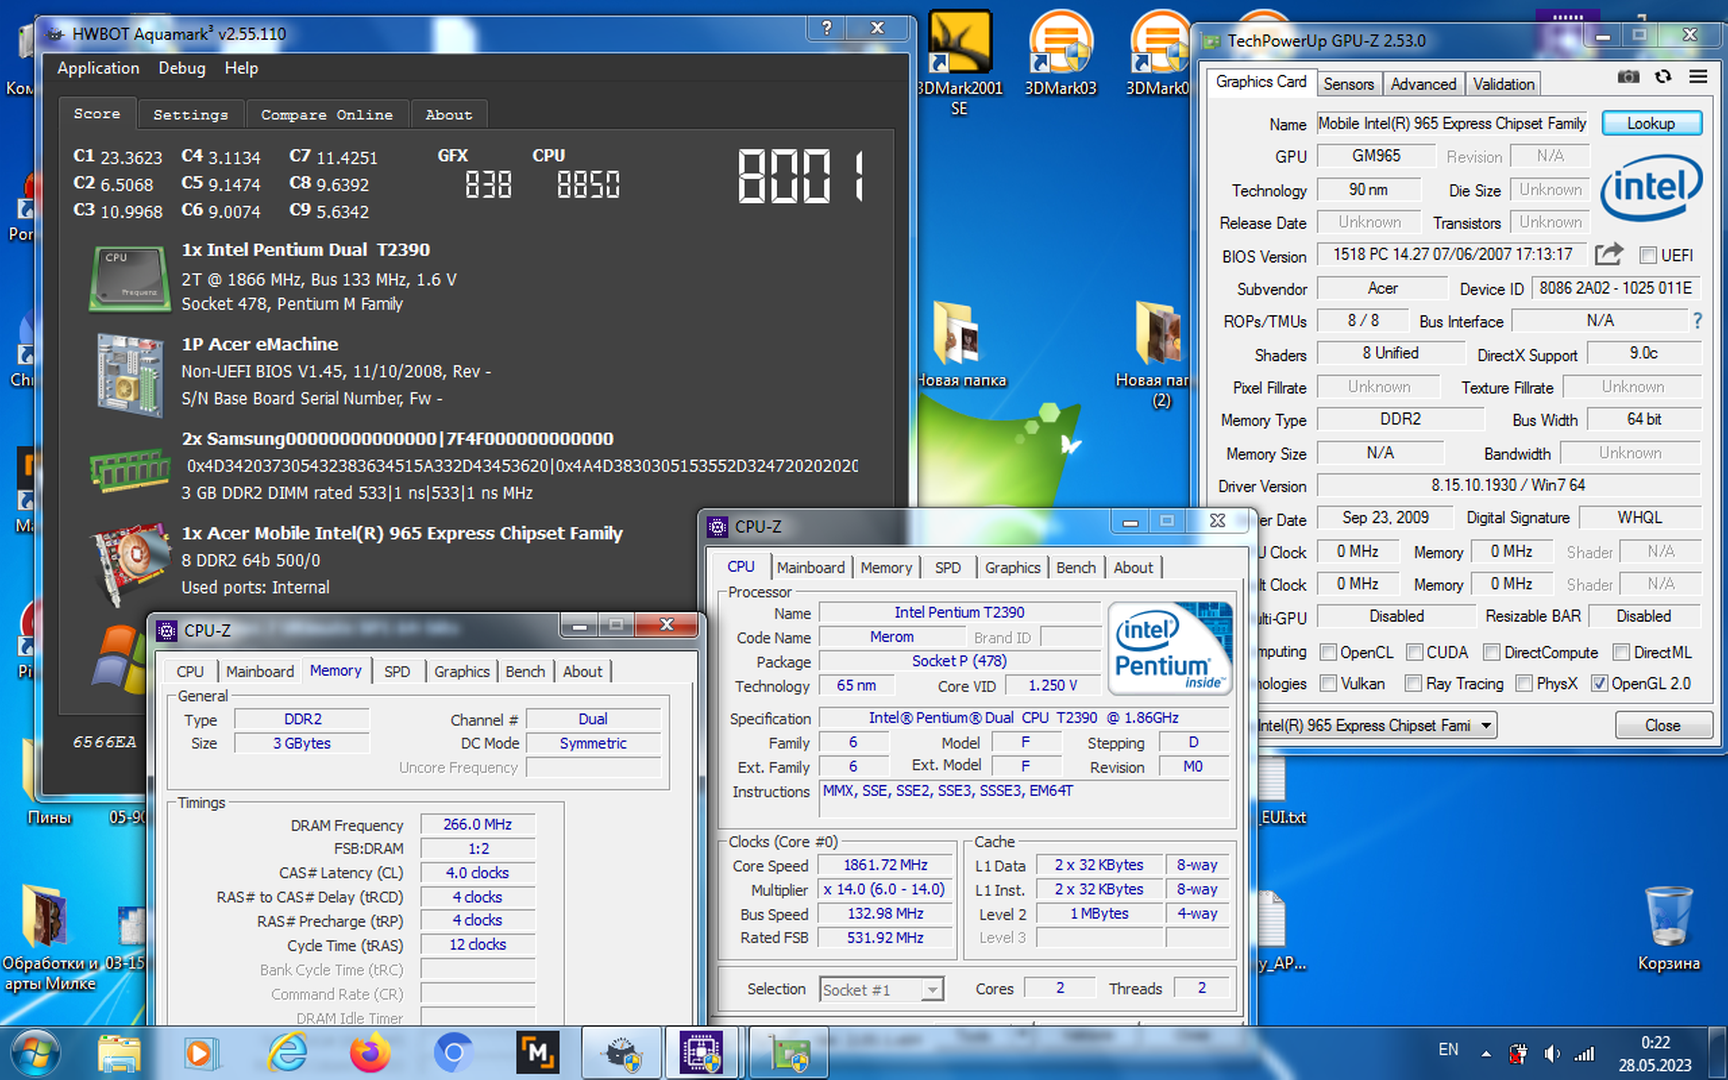1728x1080 pixels.
Task: Click the RAM stick icon in Aquamark
Action: 130,470
